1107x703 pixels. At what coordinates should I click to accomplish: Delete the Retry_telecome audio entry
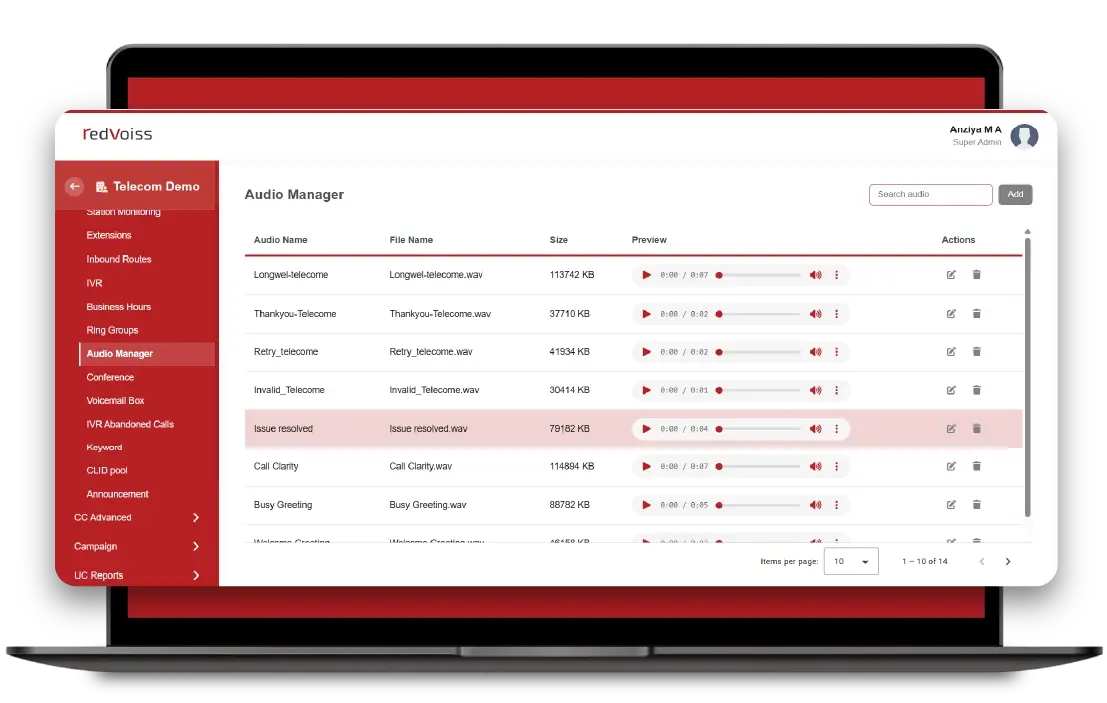[976, 352]
